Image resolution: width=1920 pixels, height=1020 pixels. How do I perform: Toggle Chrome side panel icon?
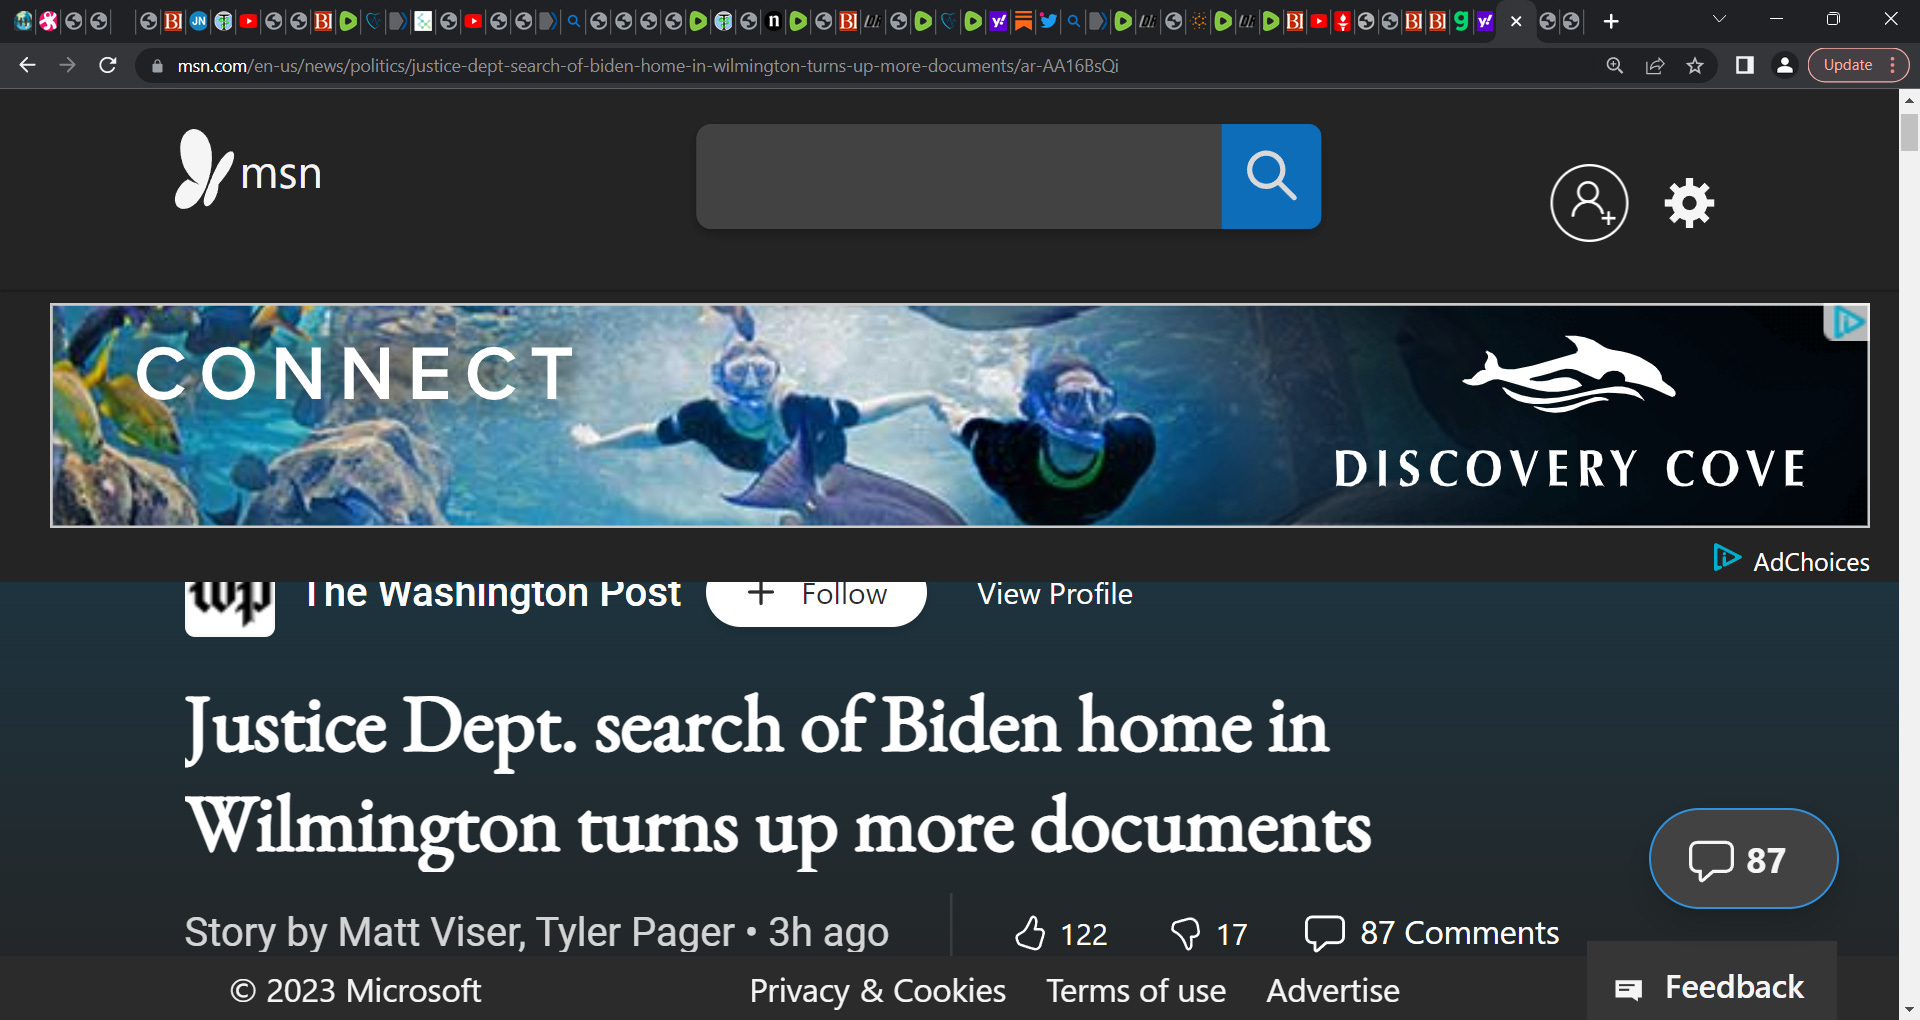(x=1745, y=66)
